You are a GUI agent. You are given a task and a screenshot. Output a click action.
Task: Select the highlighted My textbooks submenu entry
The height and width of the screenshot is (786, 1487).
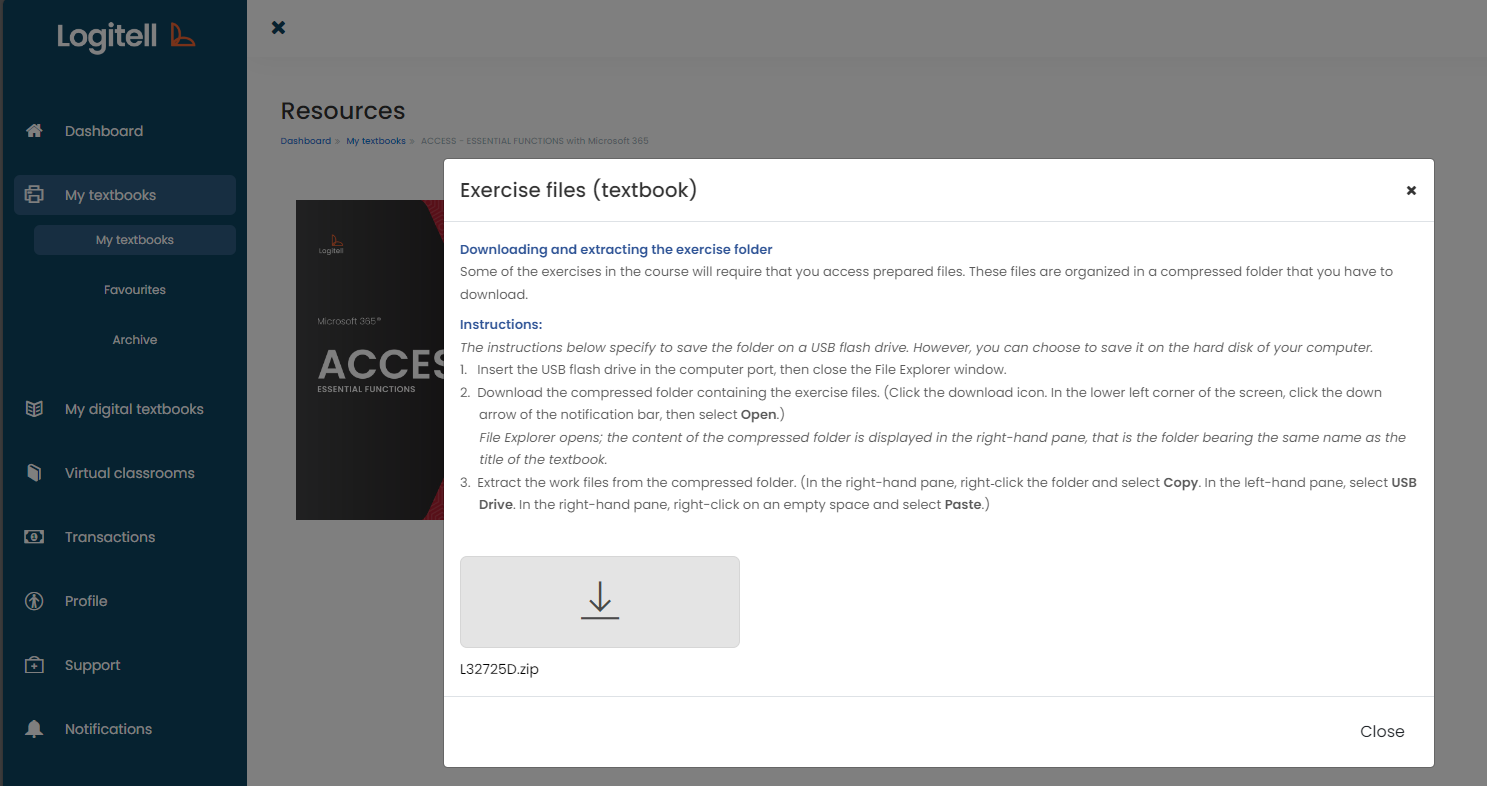tap(134, 239)
